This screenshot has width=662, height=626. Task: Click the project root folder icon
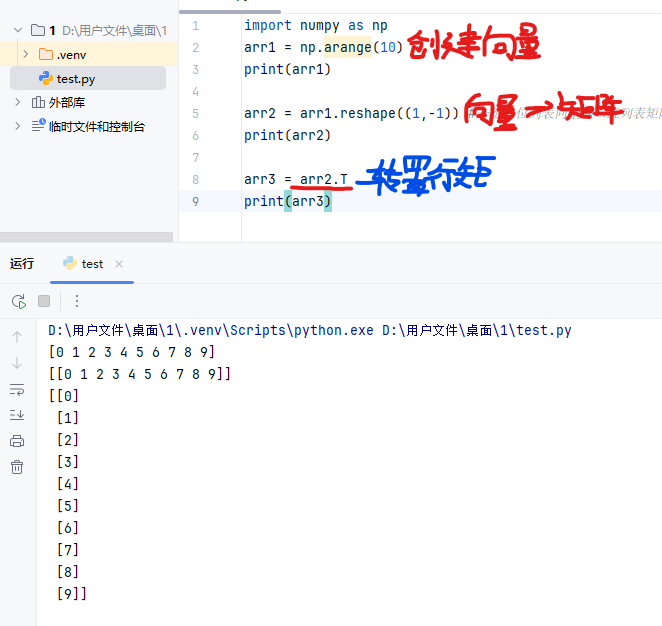tap(38, 30)
